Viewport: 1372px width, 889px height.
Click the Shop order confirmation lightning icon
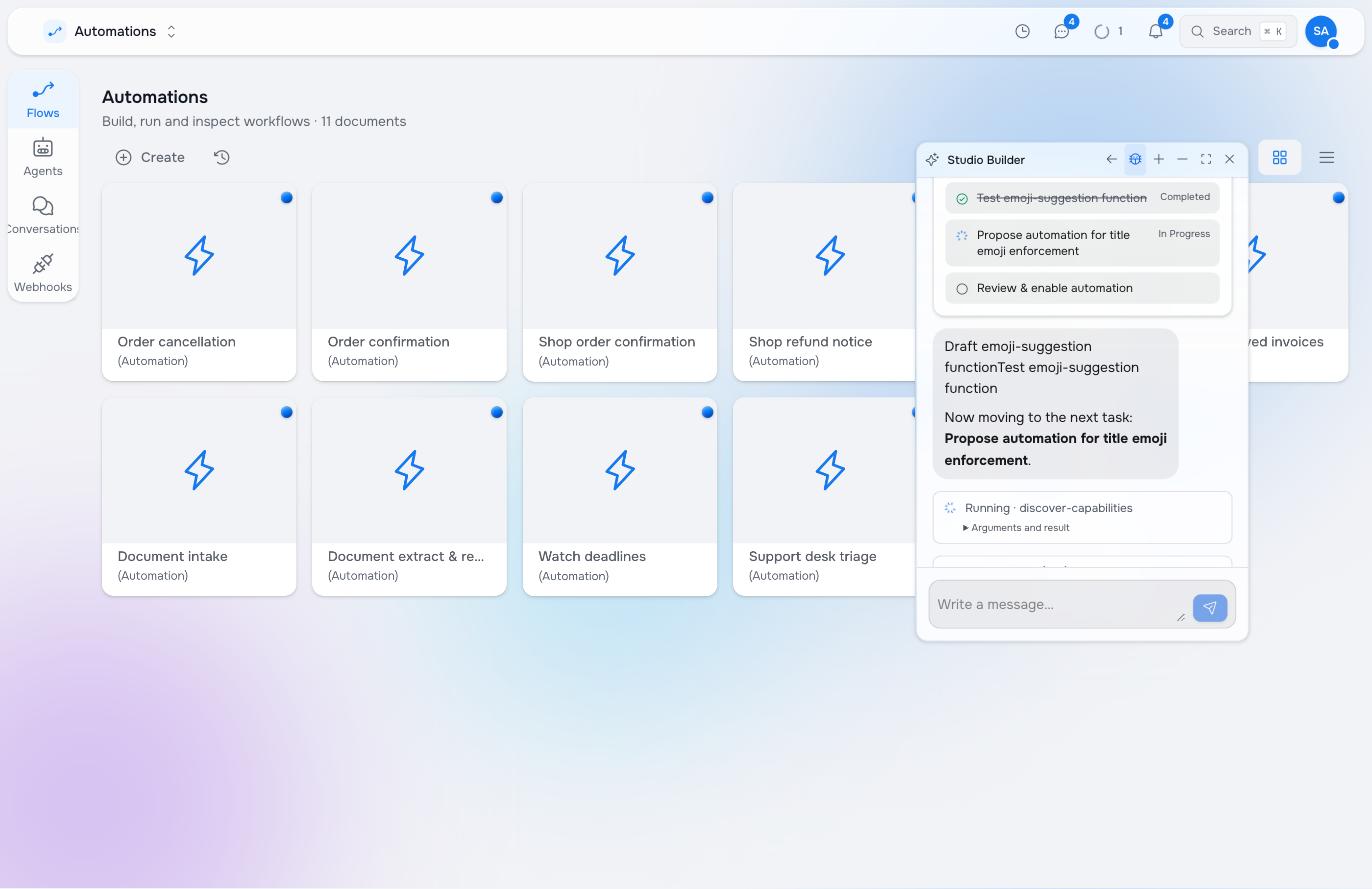620,256
